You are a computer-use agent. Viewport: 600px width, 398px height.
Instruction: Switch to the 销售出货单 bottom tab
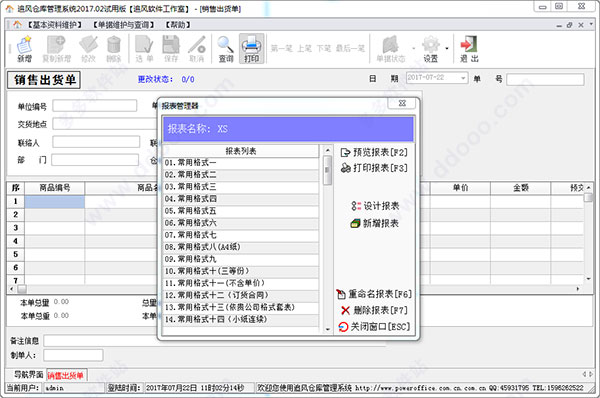click(66, 375)
